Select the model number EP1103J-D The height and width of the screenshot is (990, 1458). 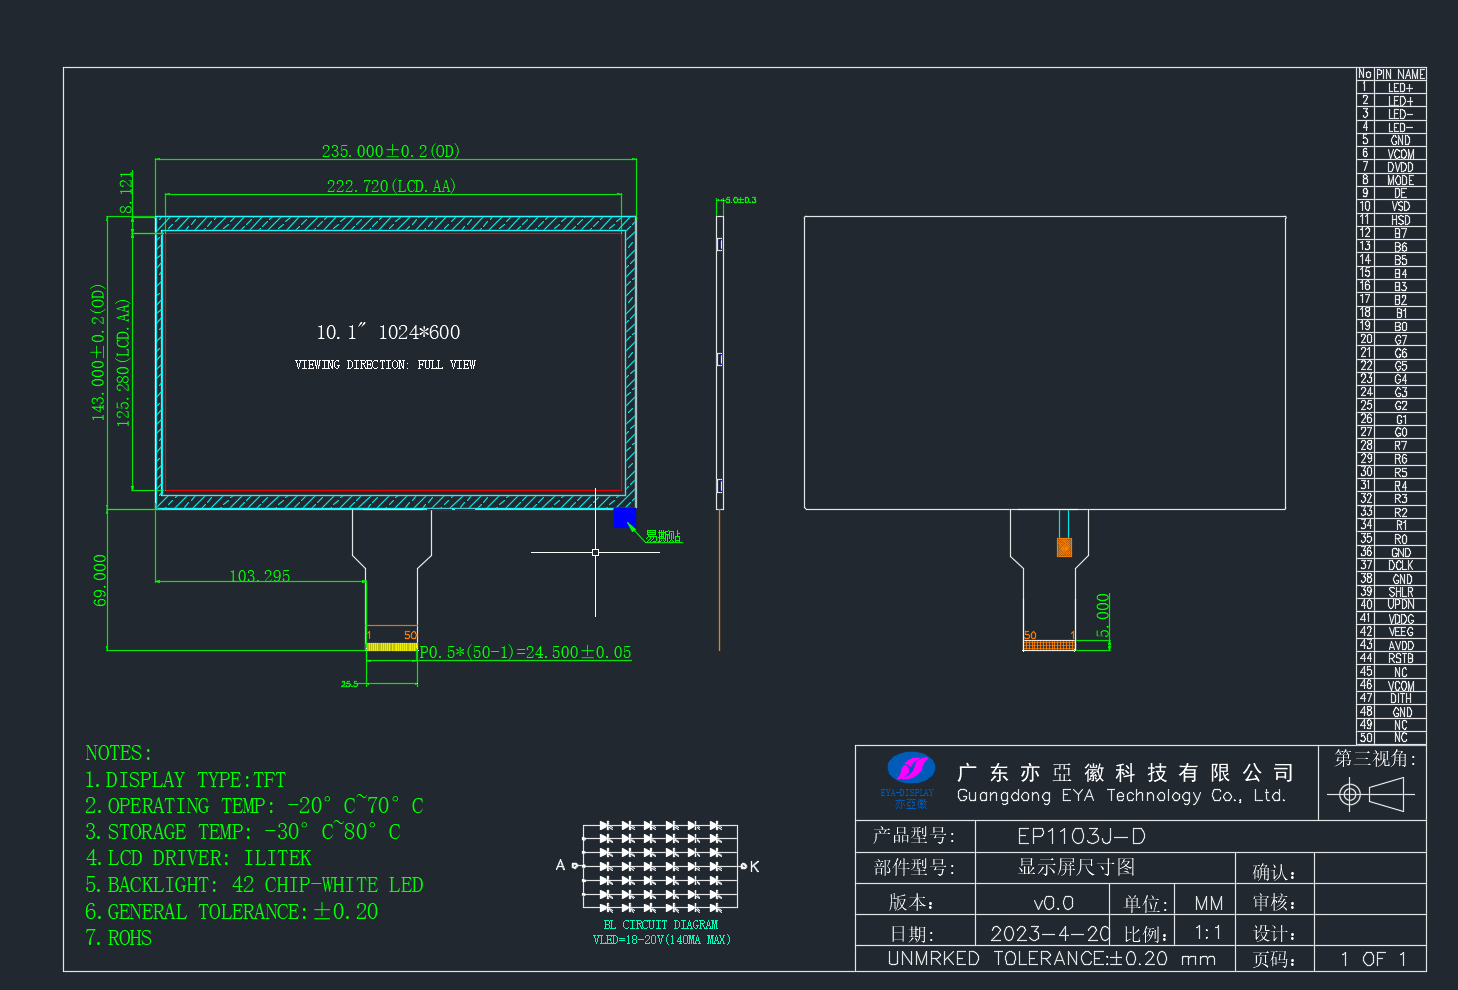pos(1081,836)
